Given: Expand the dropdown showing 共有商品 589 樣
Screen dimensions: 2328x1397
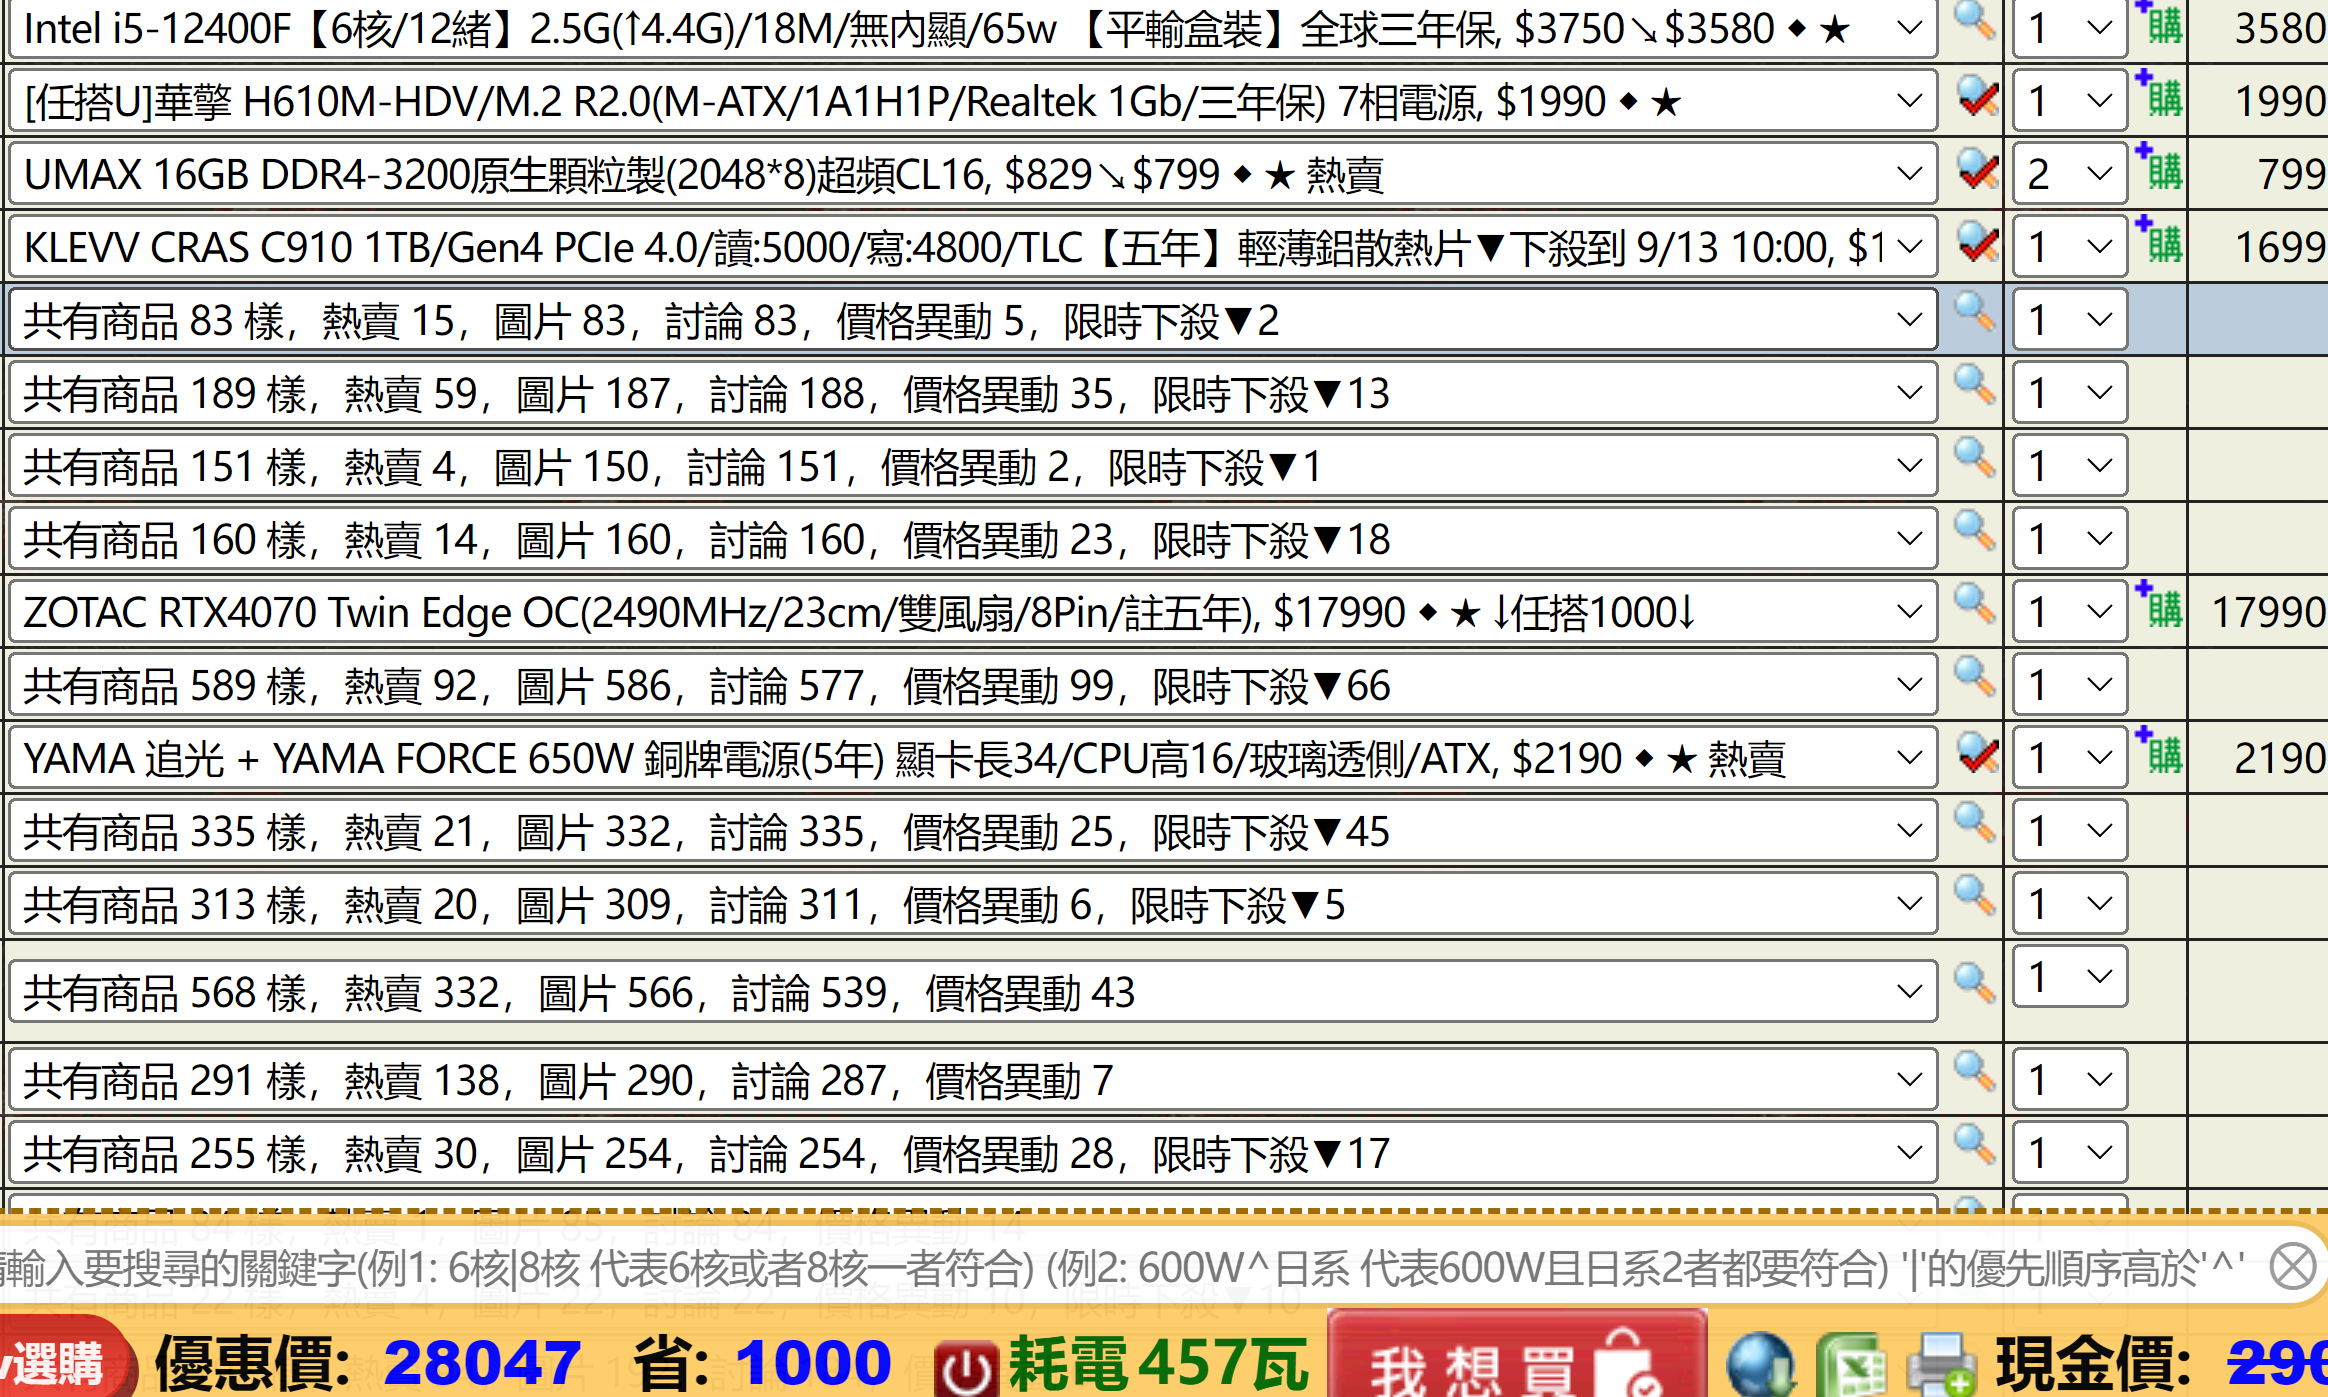Looking at the screenshot, I should [x=972, y=685].
